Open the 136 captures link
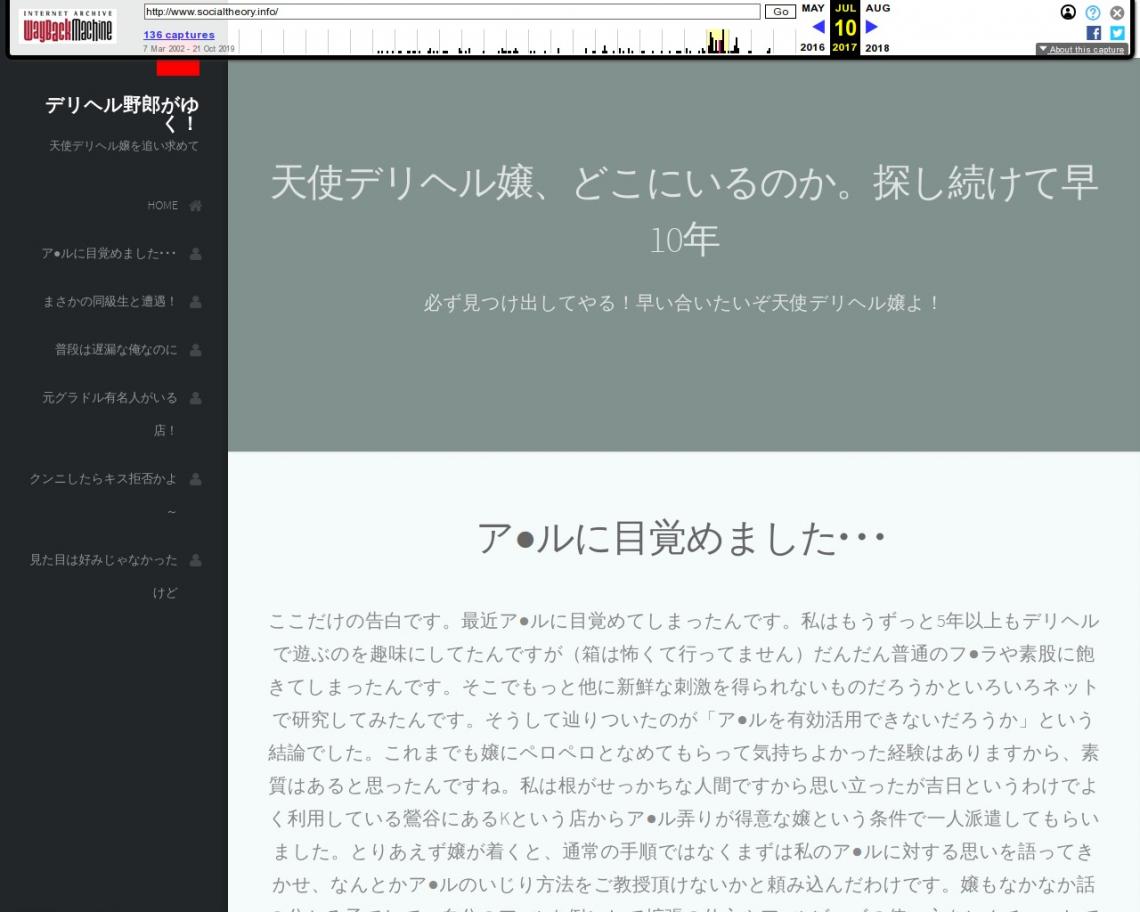This screenshot has height=912, width=1140. (x=179, y=34)
